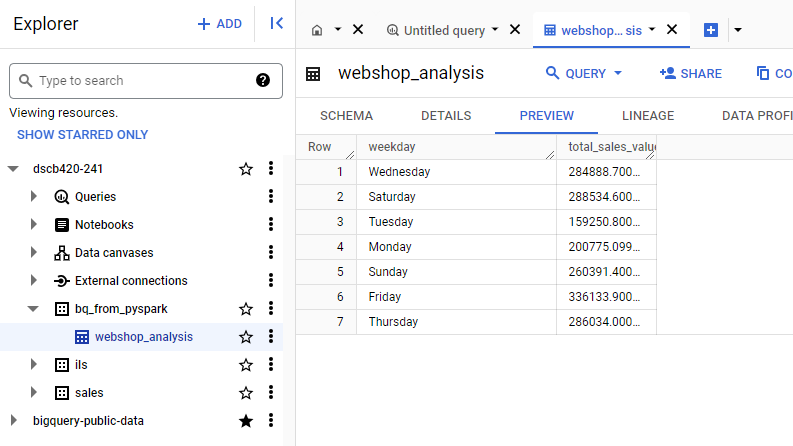
Task: Select the webshop_analysis table in tree
Action: [x=144, y=337]
